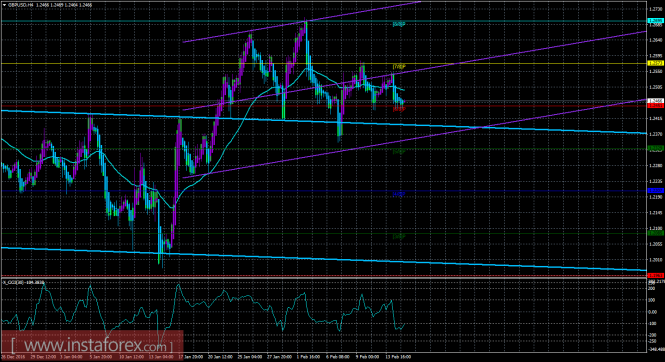Click the red level label below current price

(x=399, y=109)
